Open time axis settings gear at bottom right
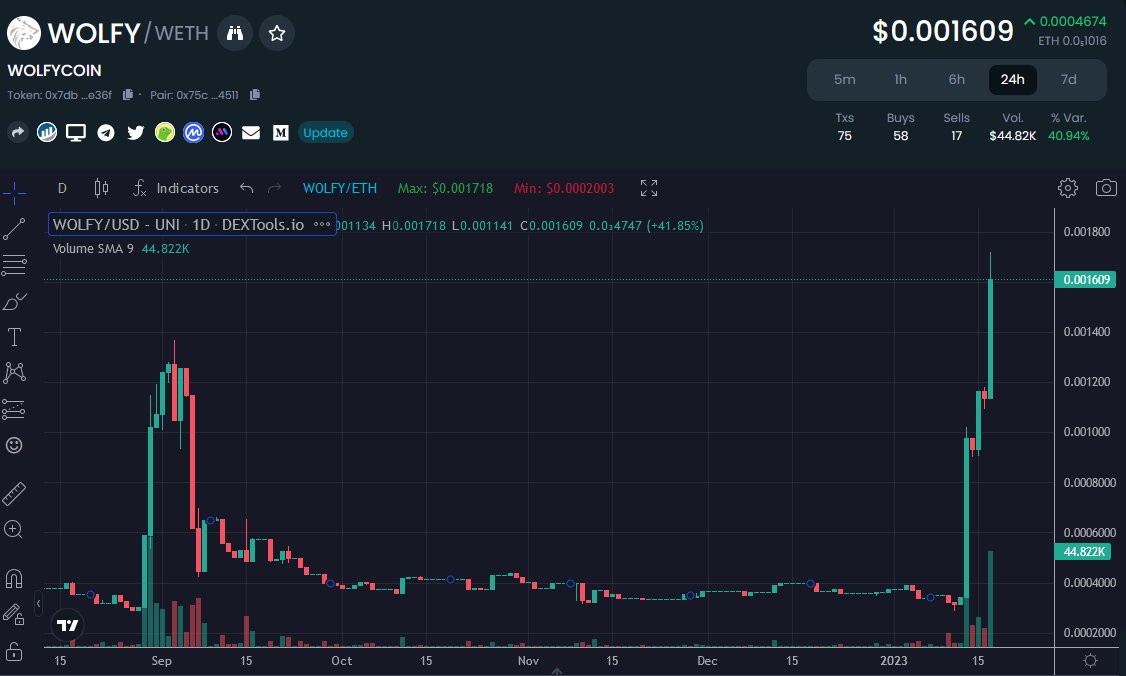 1090,661
